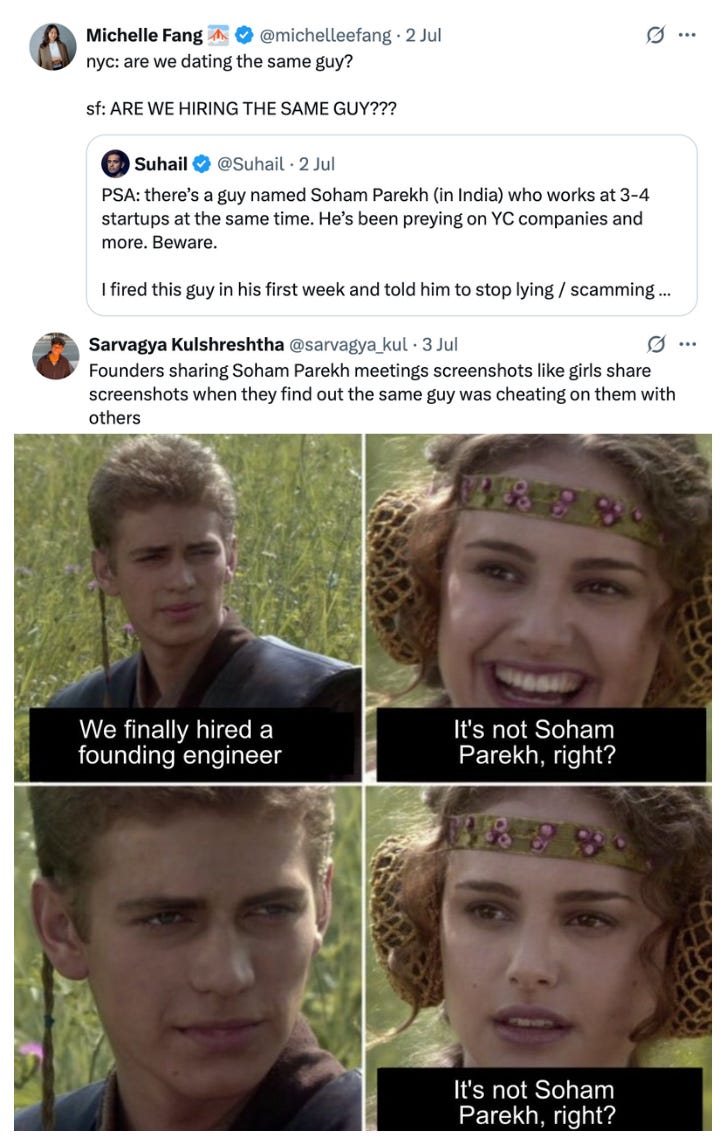Open Suhail's small avatar in quoted tweet
The height and width of the screenshot is (1148, 726).
(115, 163)
